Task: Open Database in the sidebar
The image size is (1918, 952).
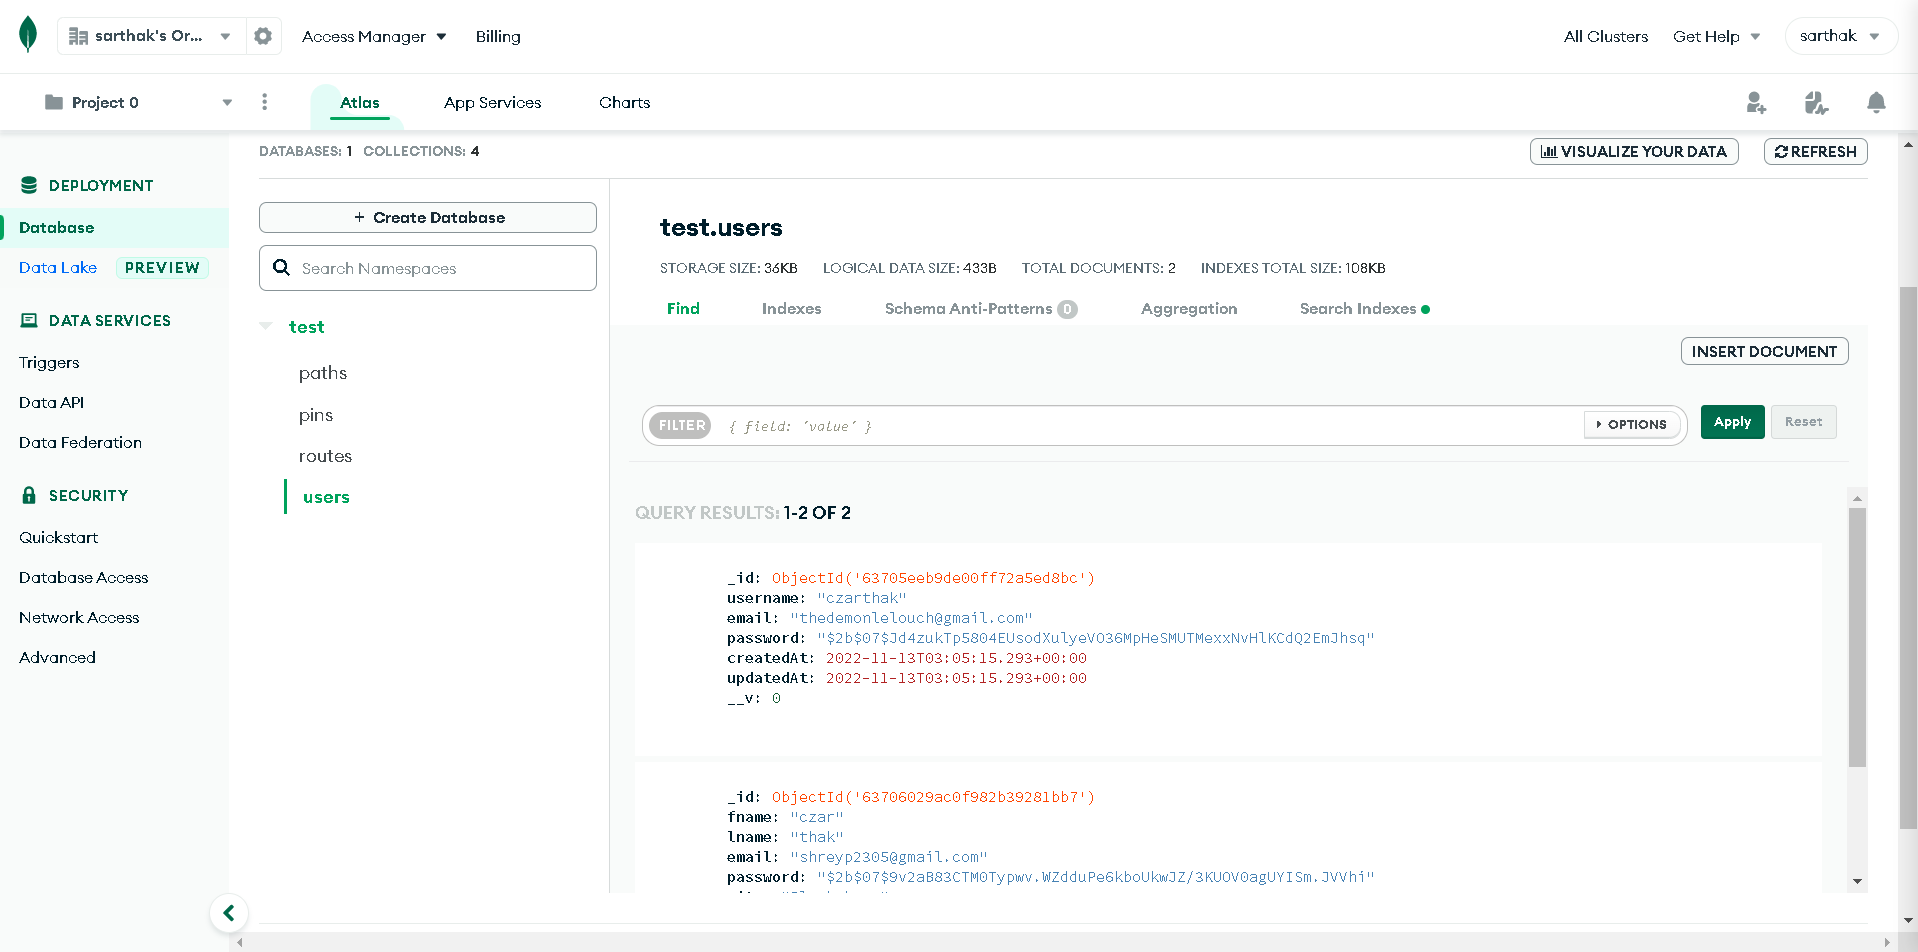Action: 56,227
